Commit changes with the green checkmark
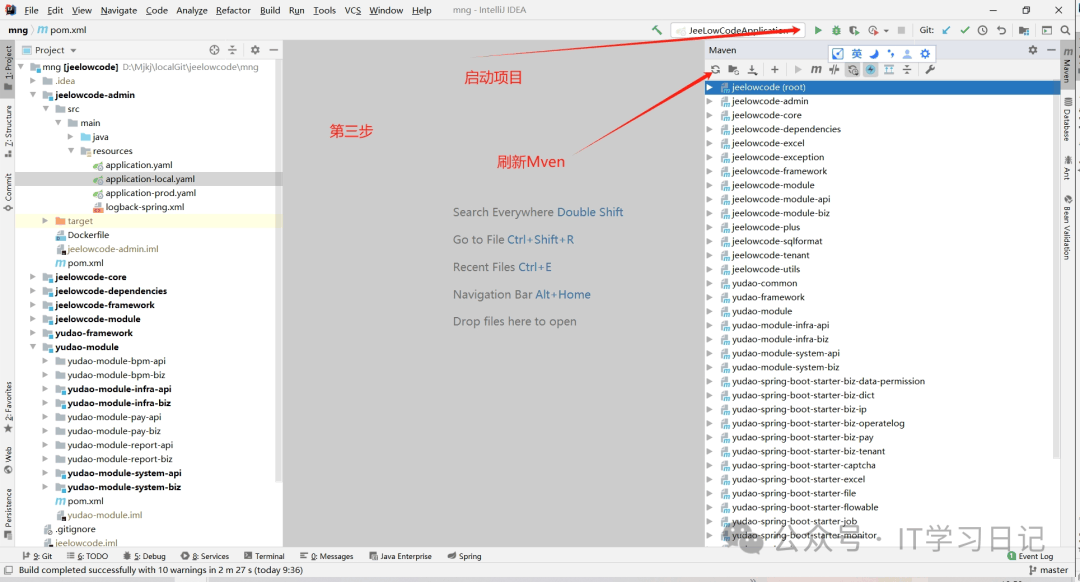This screenshot has height=582, width=1080. point(964,30)
